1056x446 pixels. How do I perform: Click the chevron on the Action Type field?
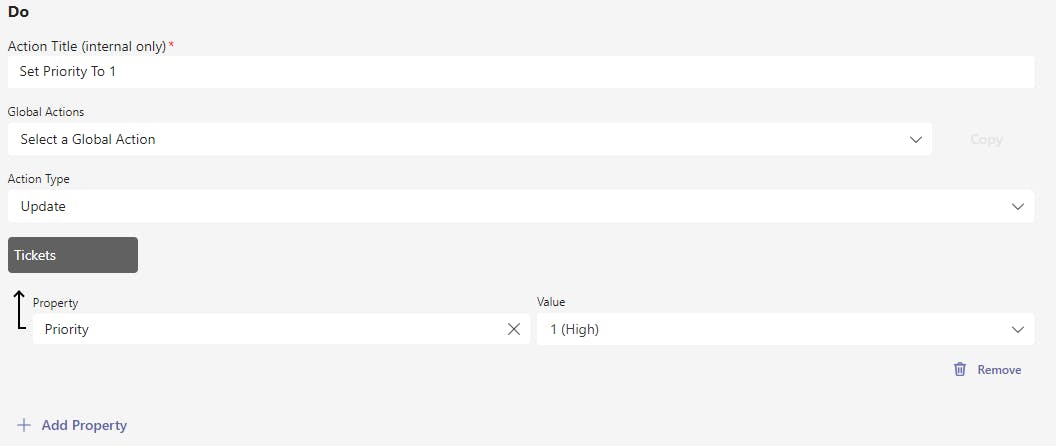1018,206
